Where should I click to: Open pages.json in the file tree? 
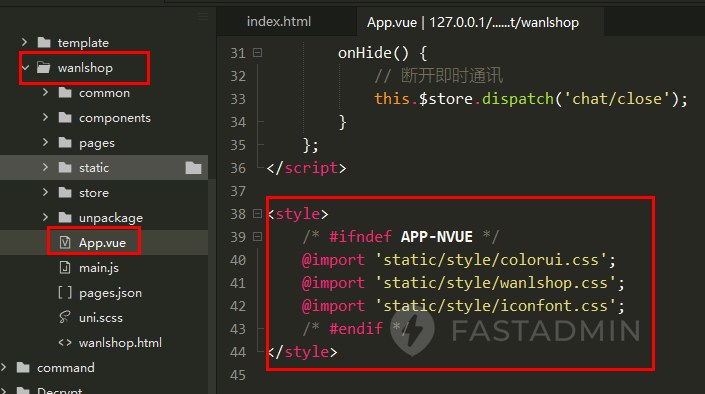(x=111, y=293)
